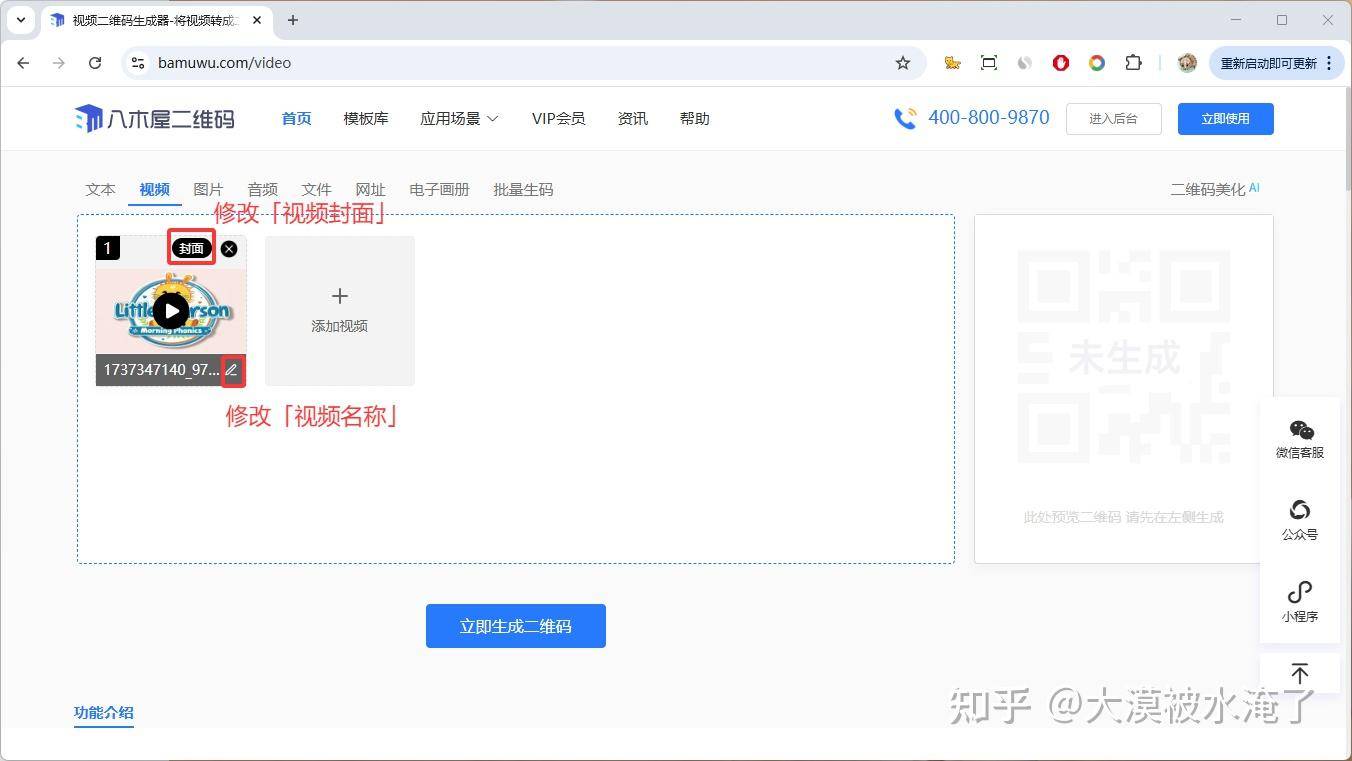Switch to the 图片 tab
The width and height of the screenshot is (1352, 761).
click(x=208, y=189)
